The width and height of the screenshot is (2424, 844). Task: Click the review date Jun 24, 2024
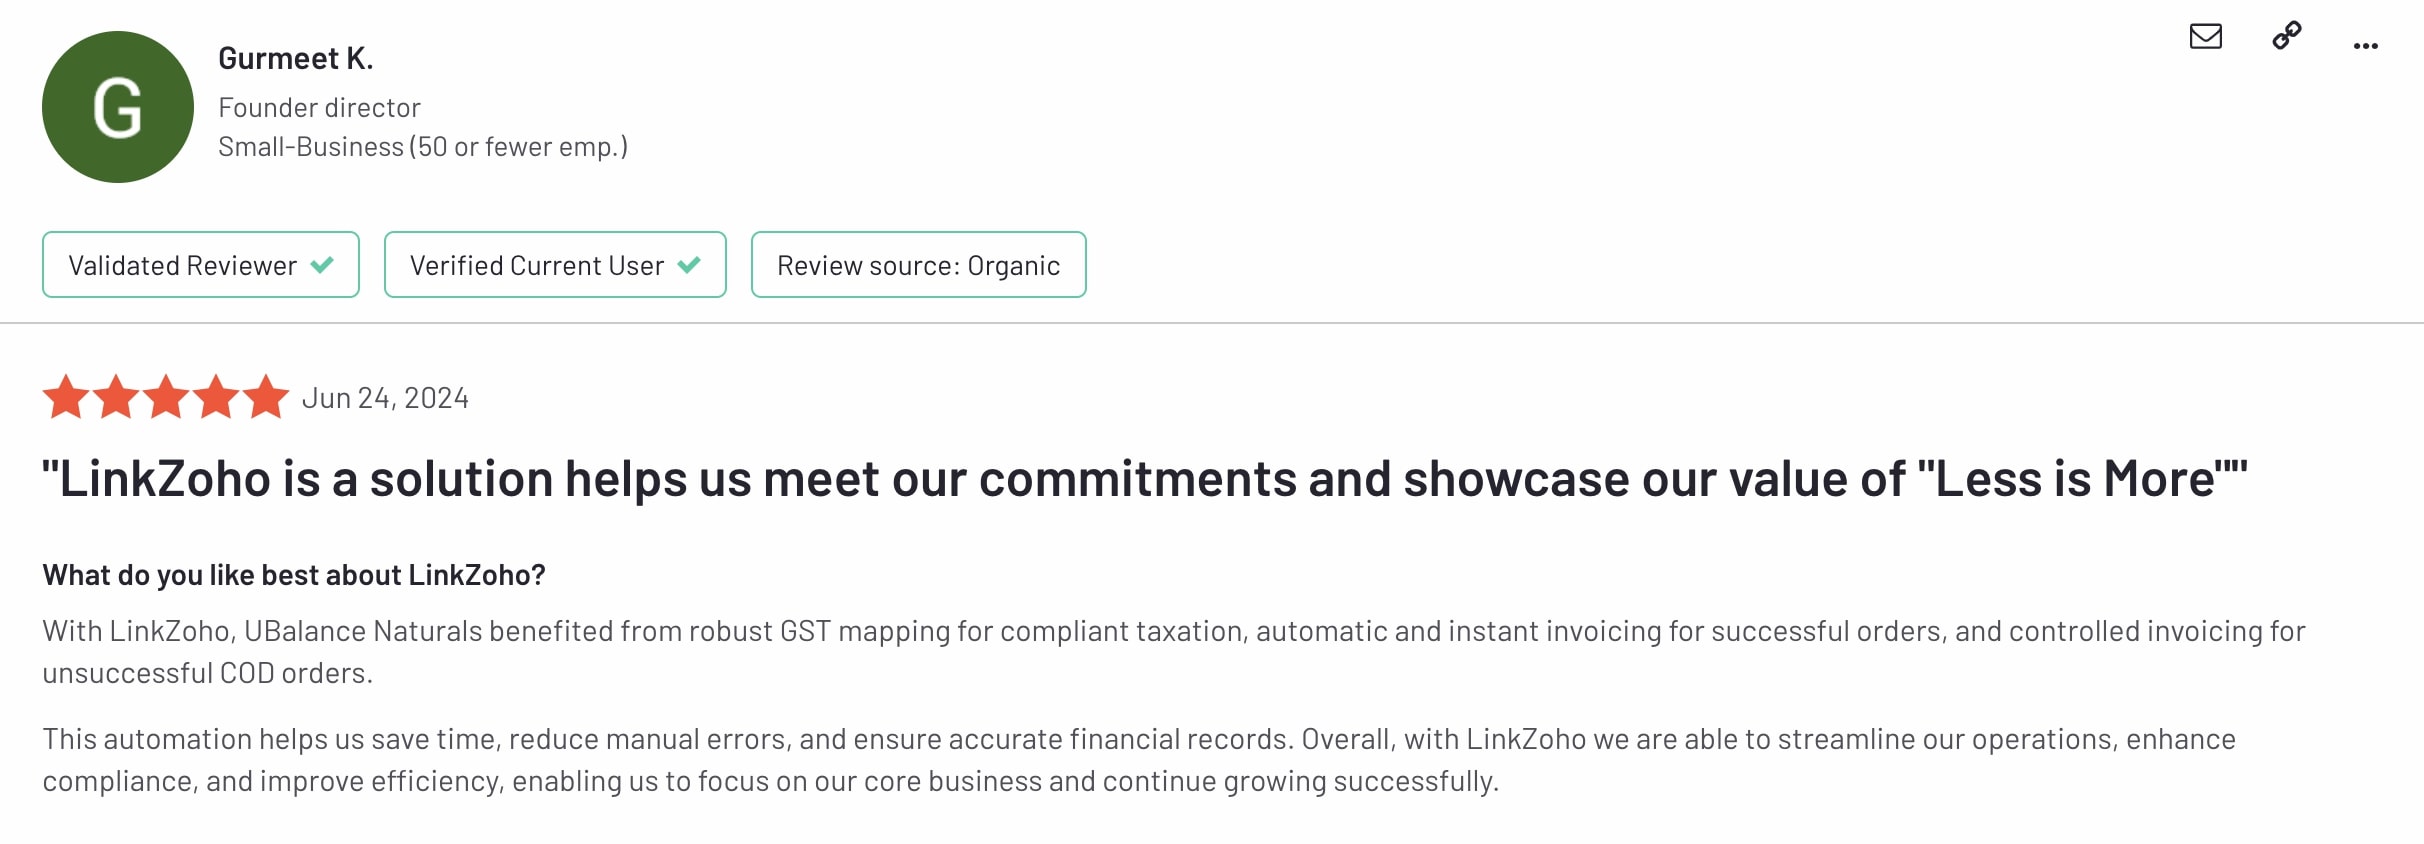385,398
